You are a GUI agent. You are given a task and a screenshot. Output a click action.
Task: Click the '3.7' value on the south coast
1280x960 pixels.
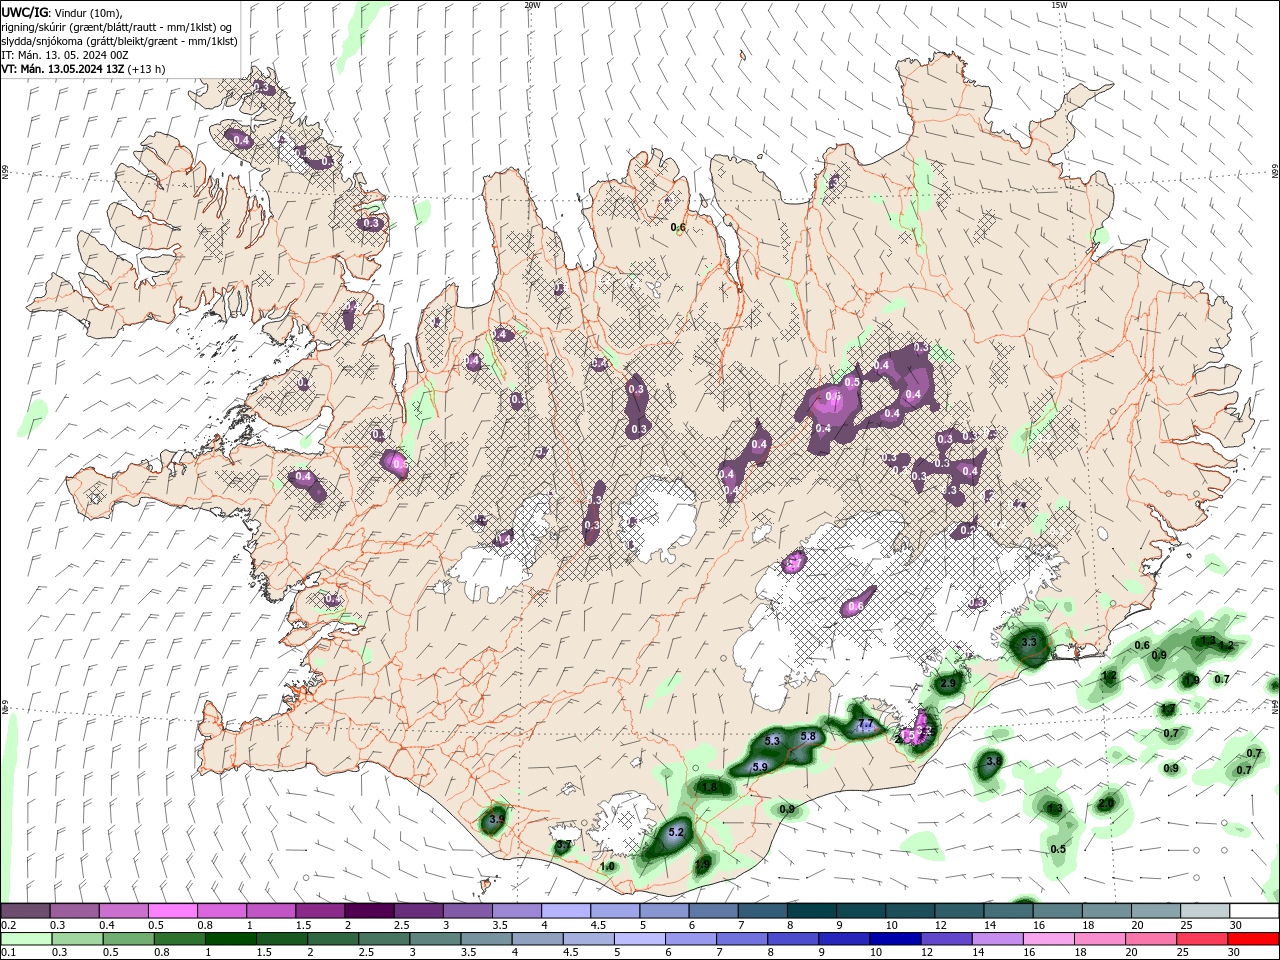click(563, 846)
